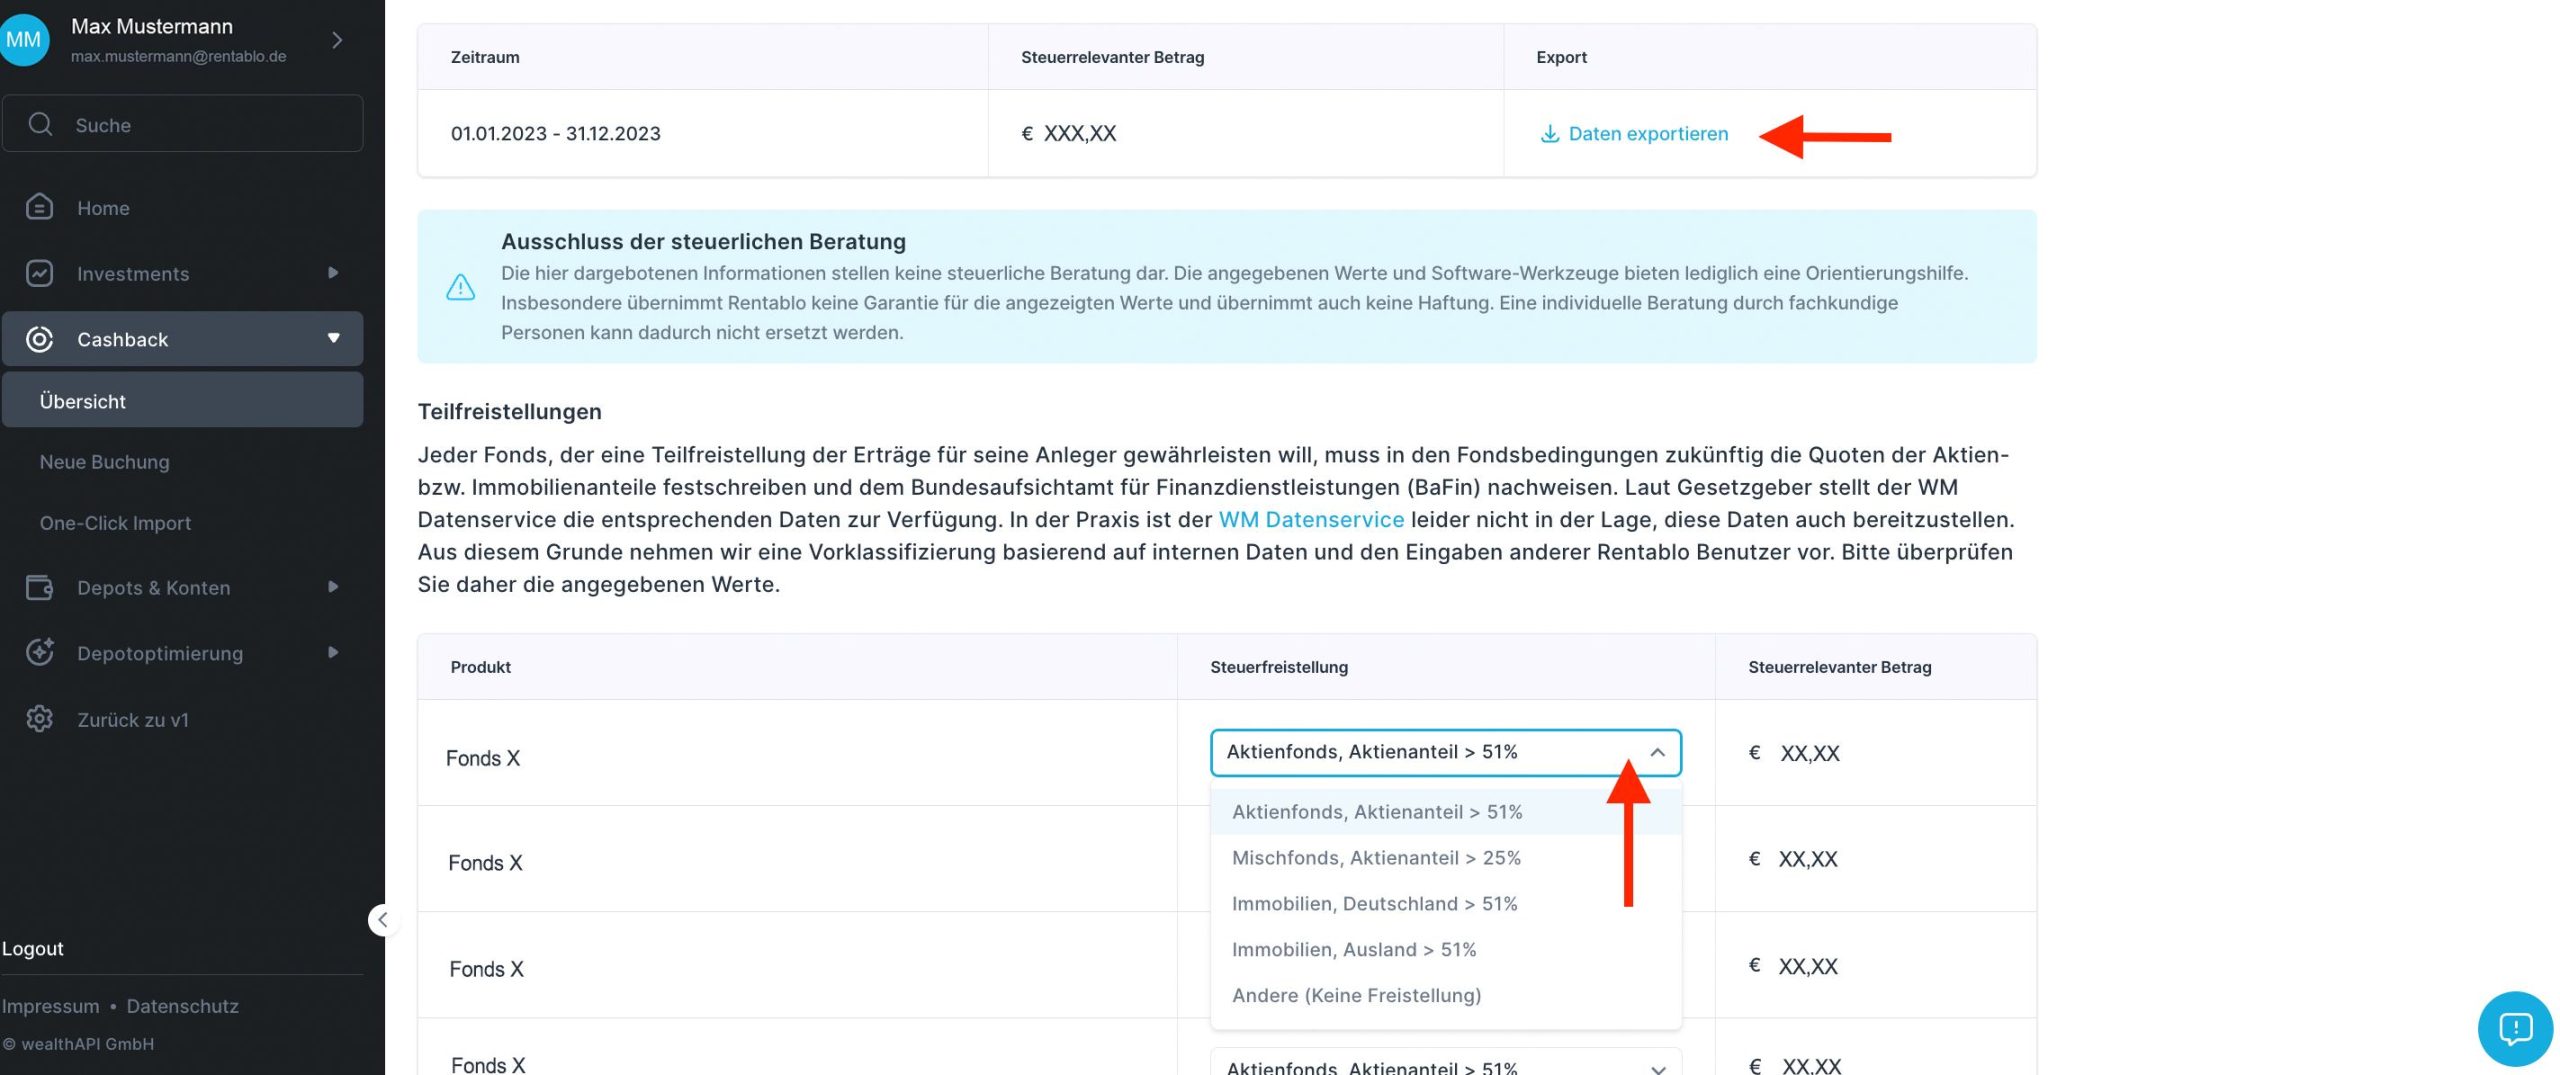The image size is (2560, 1075).
Task: Expand the Investments submenu arrow
Action: pyautogui.click(x=333, y=273)
